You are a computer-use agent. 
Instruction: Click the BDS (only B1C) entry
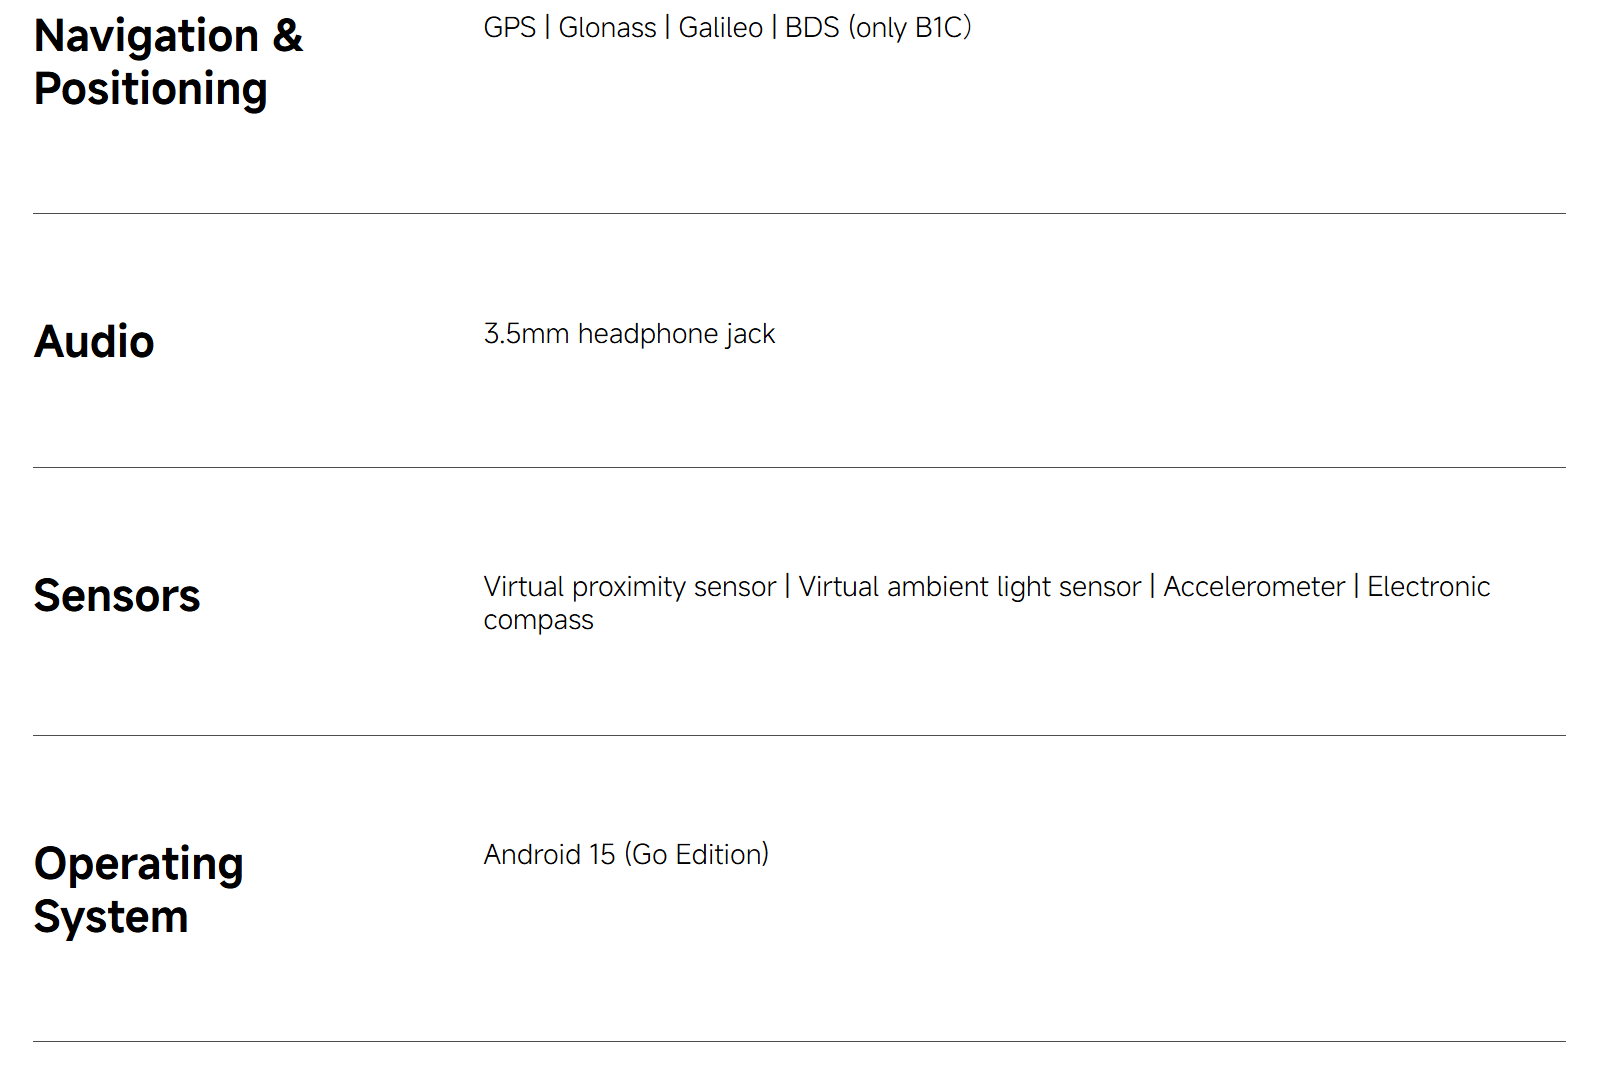click(877, 28)
